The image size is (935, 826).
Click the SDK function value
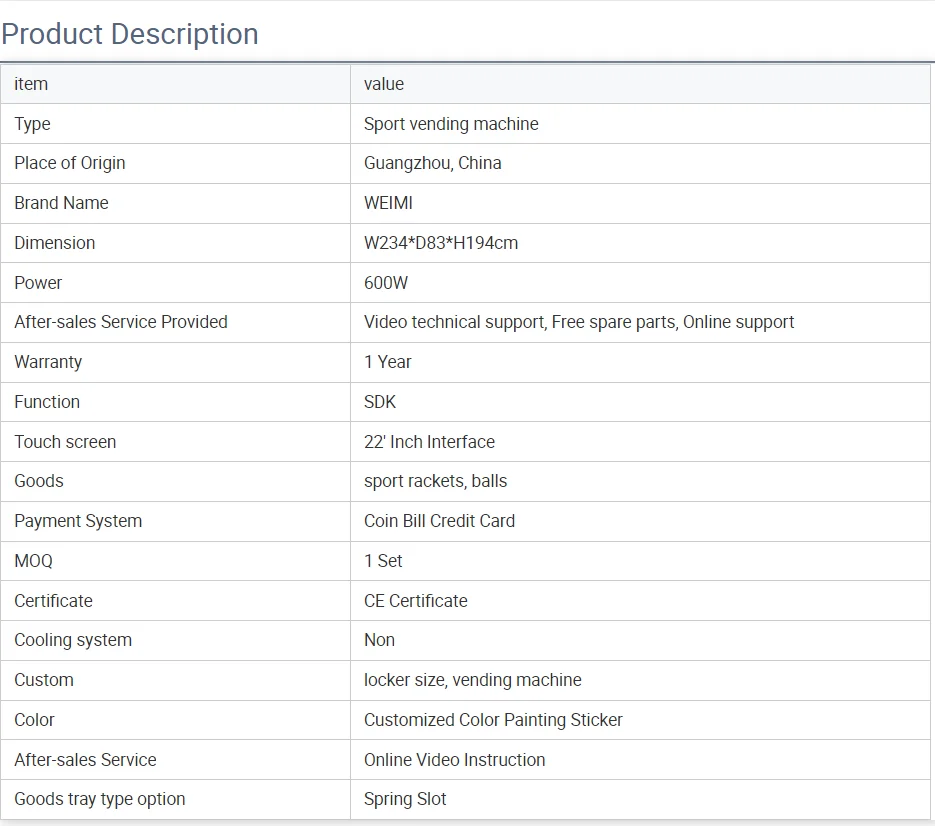coord(380,402)
